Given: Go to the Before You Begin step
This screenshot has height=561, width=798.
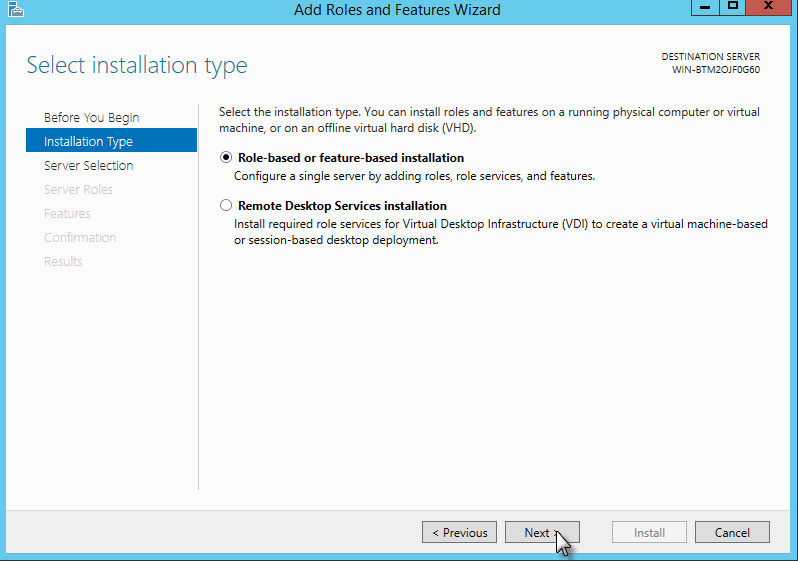Looking at the screenshot, I should click(91, 118).
